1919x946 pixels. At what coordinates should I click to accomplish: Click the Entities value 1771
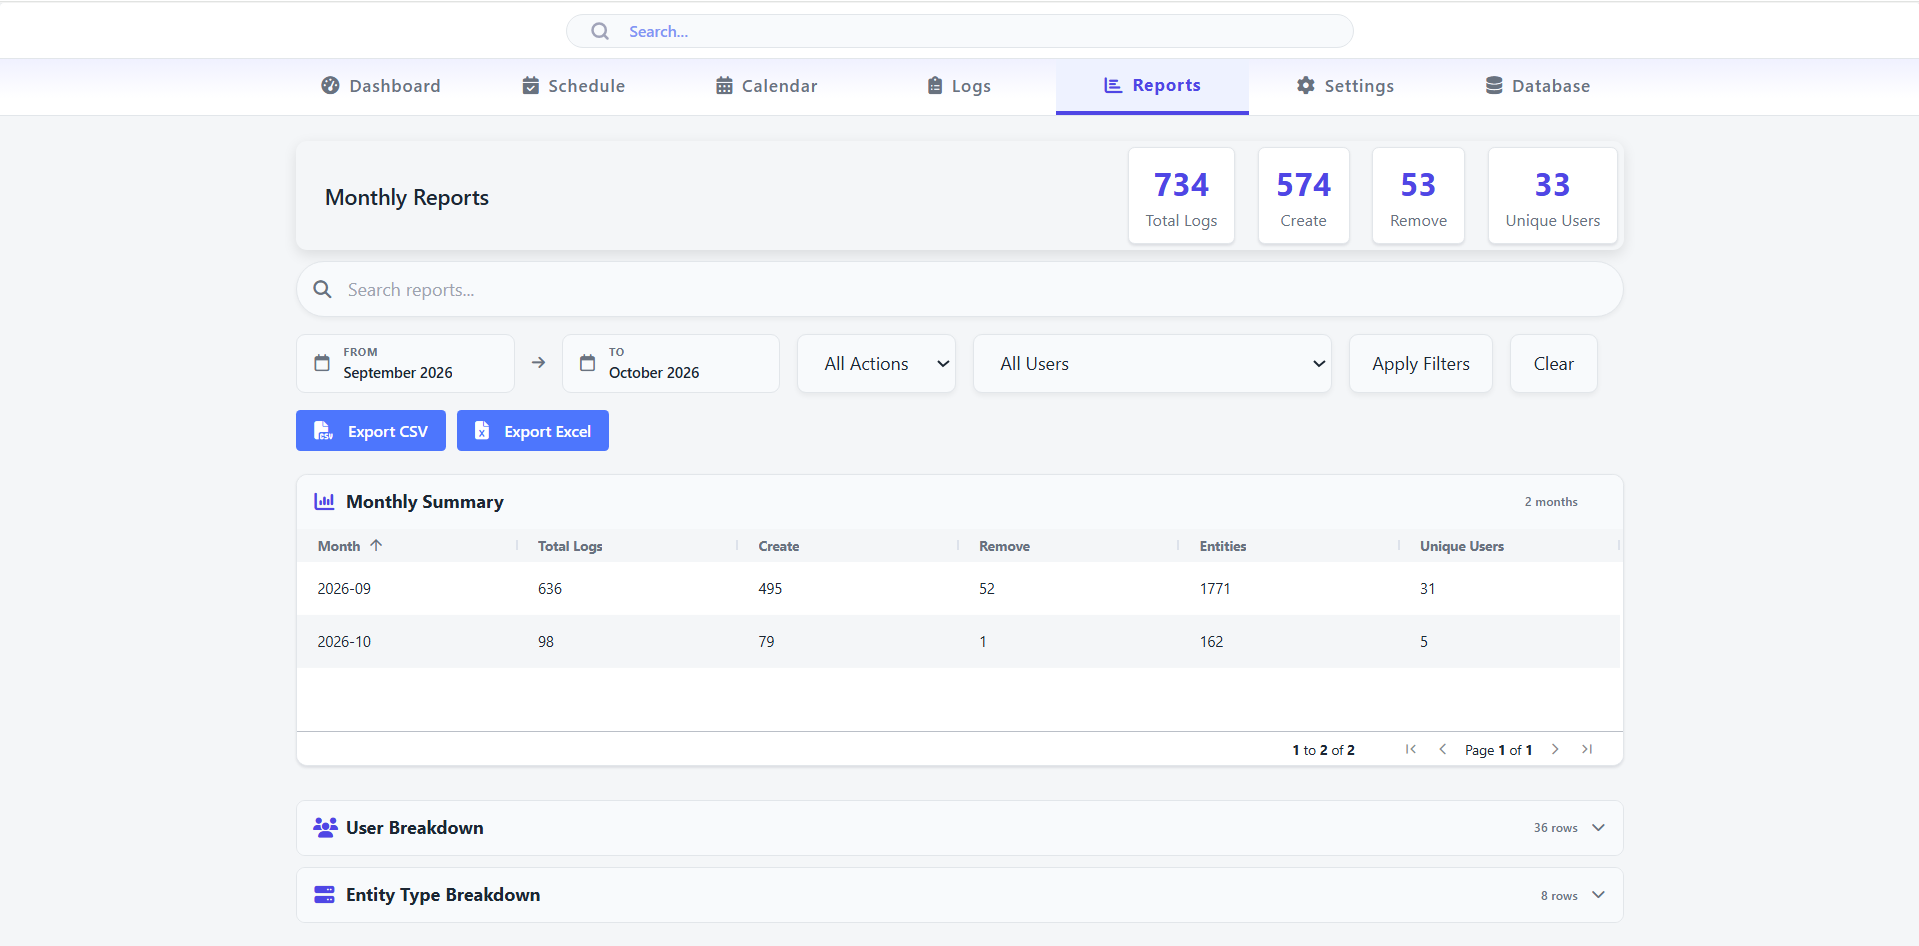[x=1215, y=588]
